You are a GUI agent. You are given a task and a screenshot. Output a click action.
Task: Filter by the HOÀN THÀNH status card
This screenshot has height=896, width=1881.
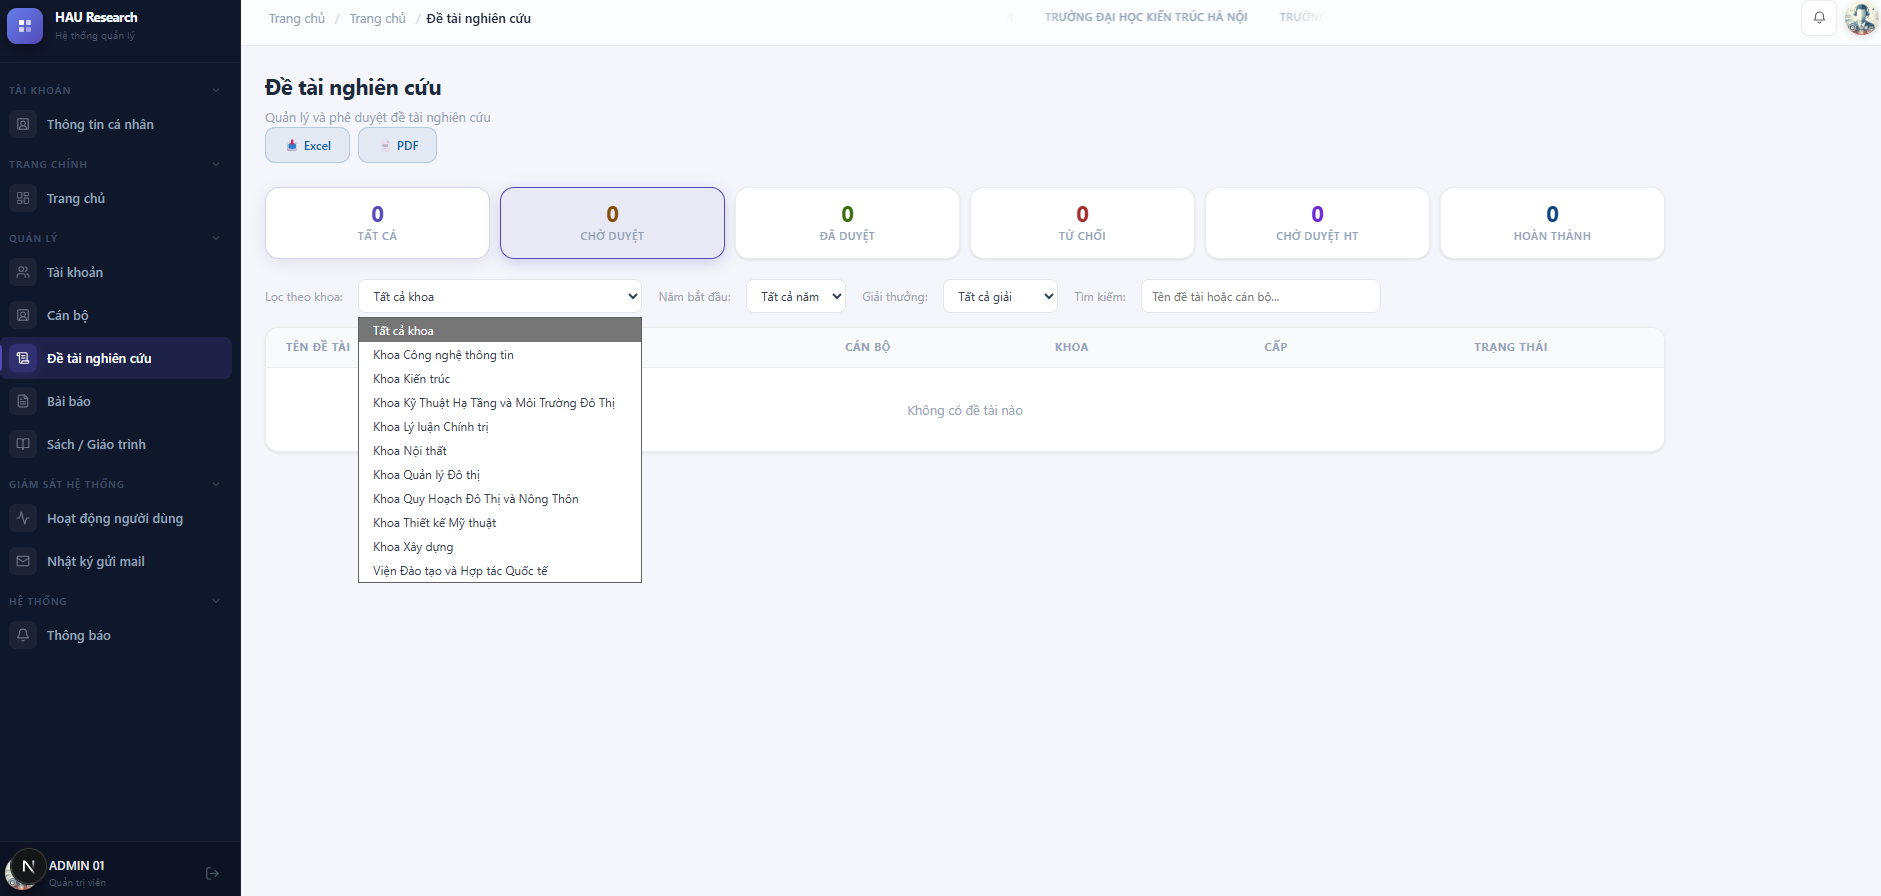(x=1552, y=223)
